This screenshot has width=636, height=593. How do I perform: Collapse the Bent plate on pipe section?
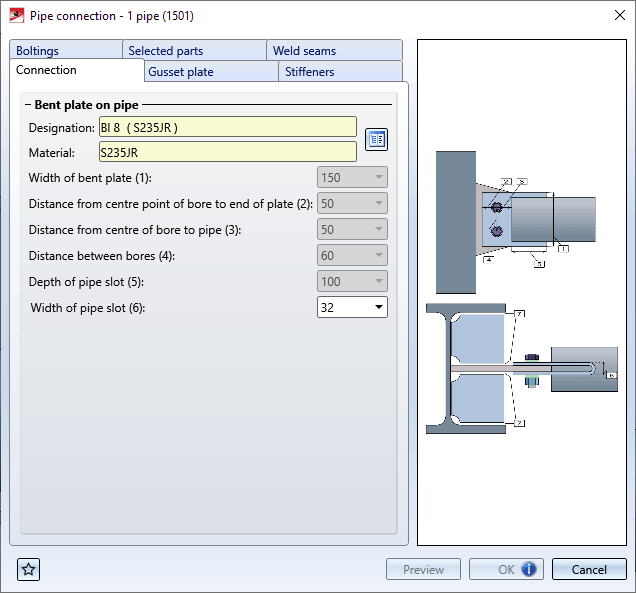pos(28,104)
